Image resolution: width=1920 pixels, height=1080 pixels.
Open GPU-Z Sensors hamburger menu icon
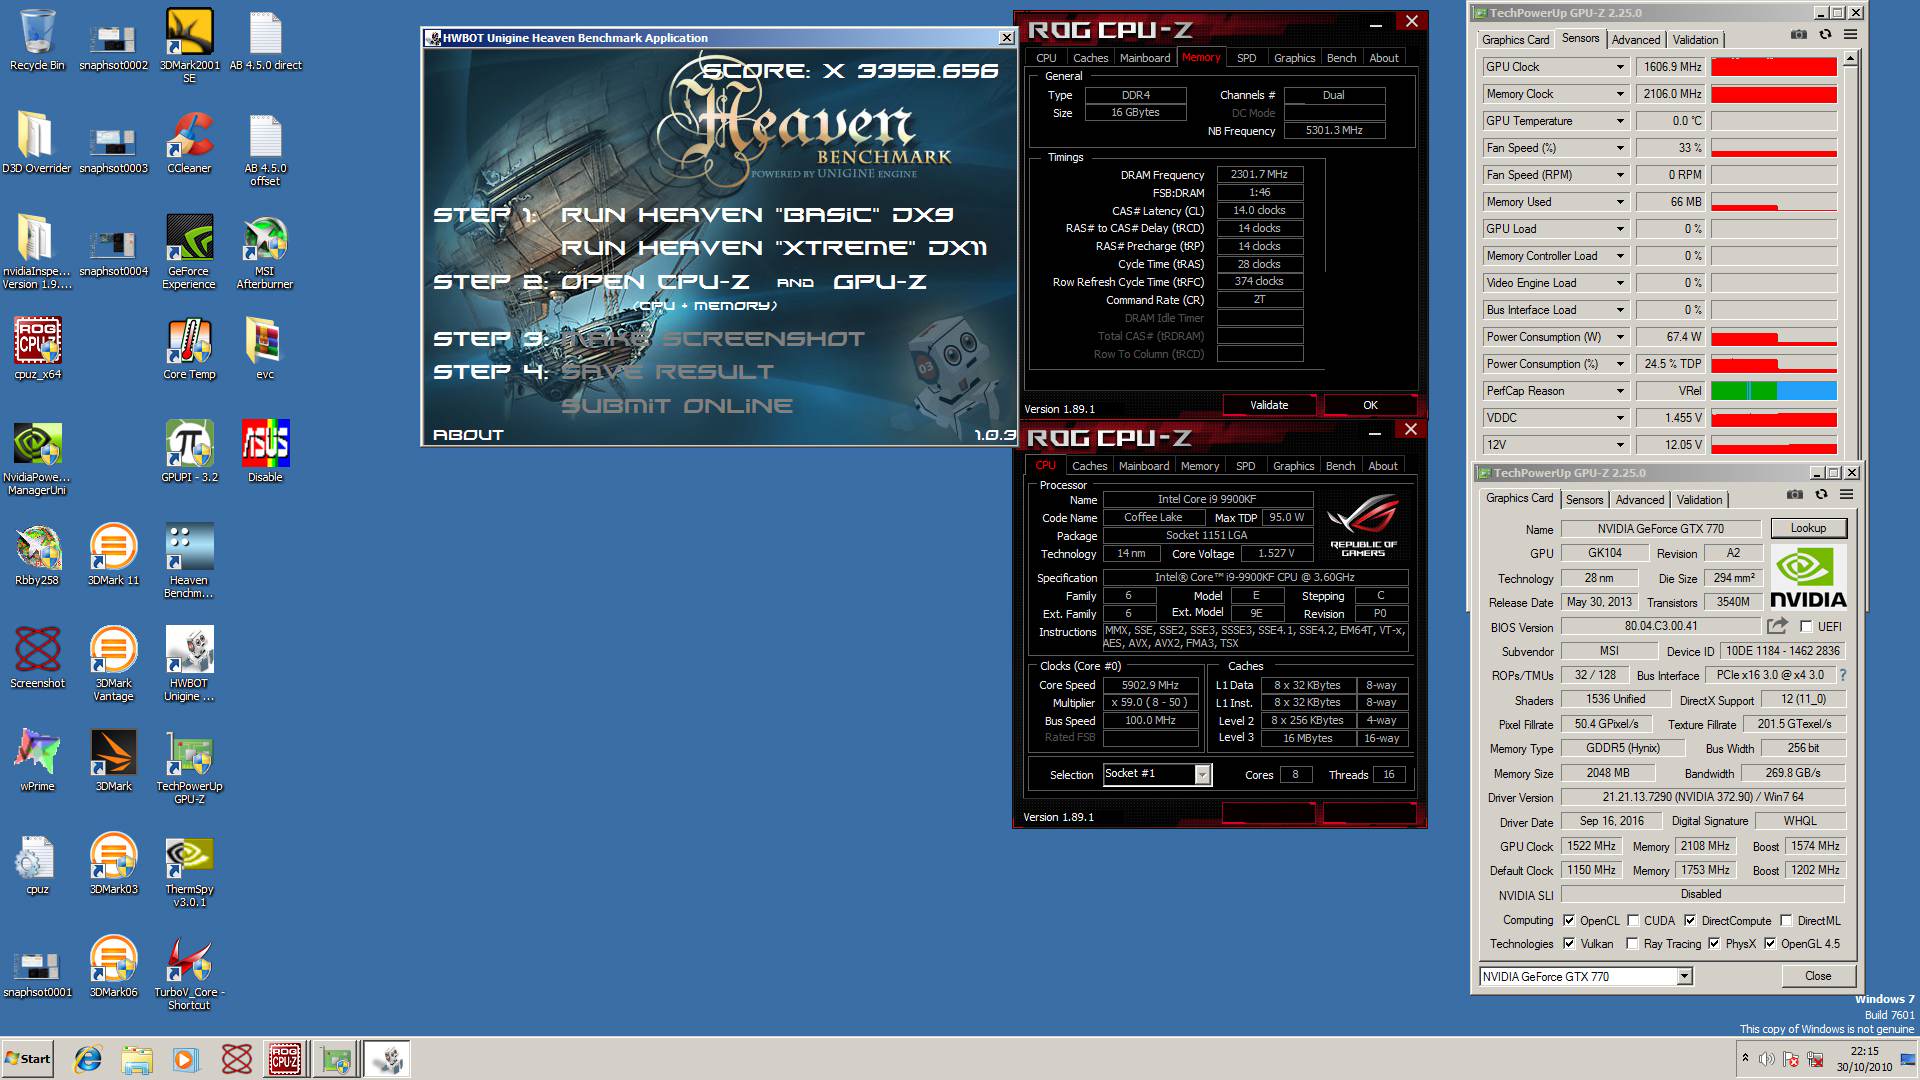(x=1850, y=35)
